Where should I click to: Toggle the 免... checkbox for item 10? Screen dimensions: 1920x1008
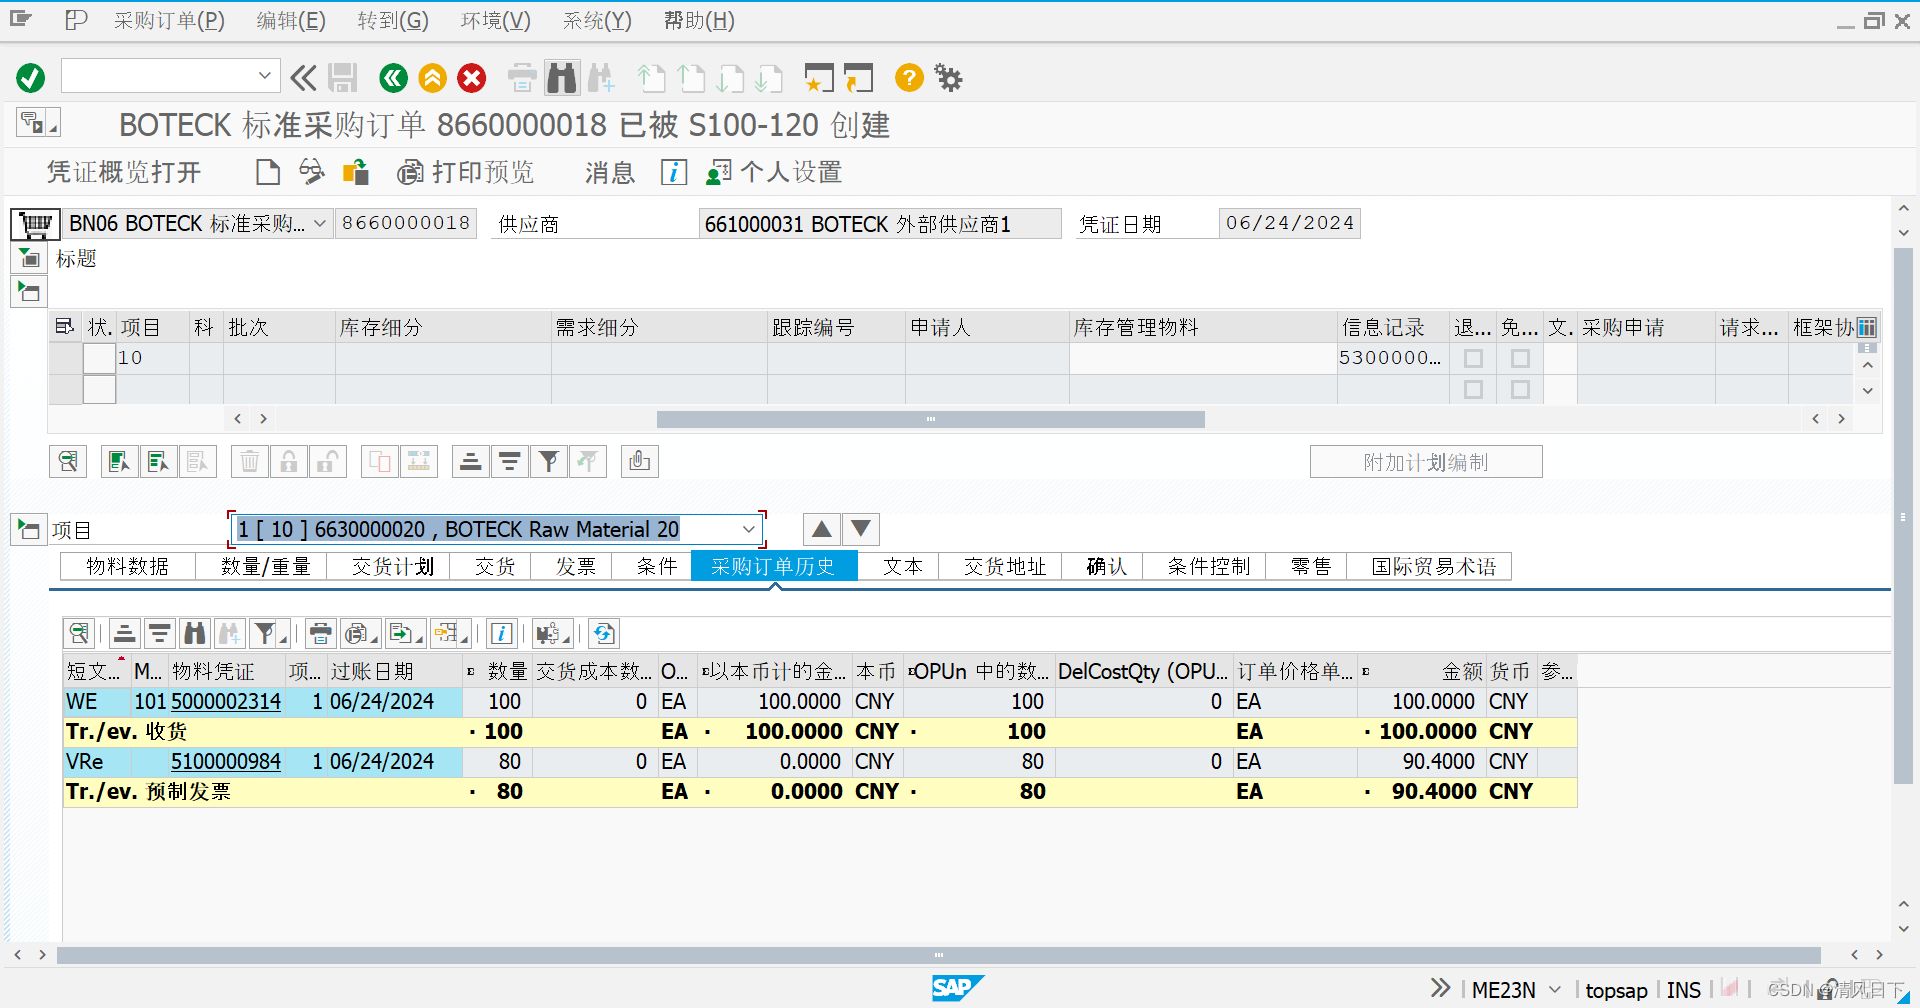[1520, 358]
